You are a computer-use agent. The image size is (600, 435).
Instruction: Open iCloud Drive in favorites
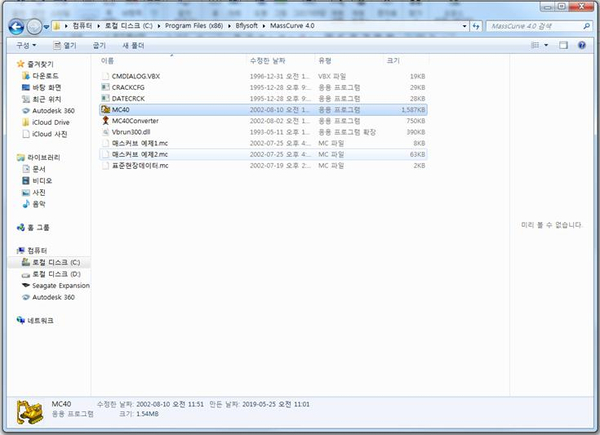pyautogui.click(x=51, y=122)
